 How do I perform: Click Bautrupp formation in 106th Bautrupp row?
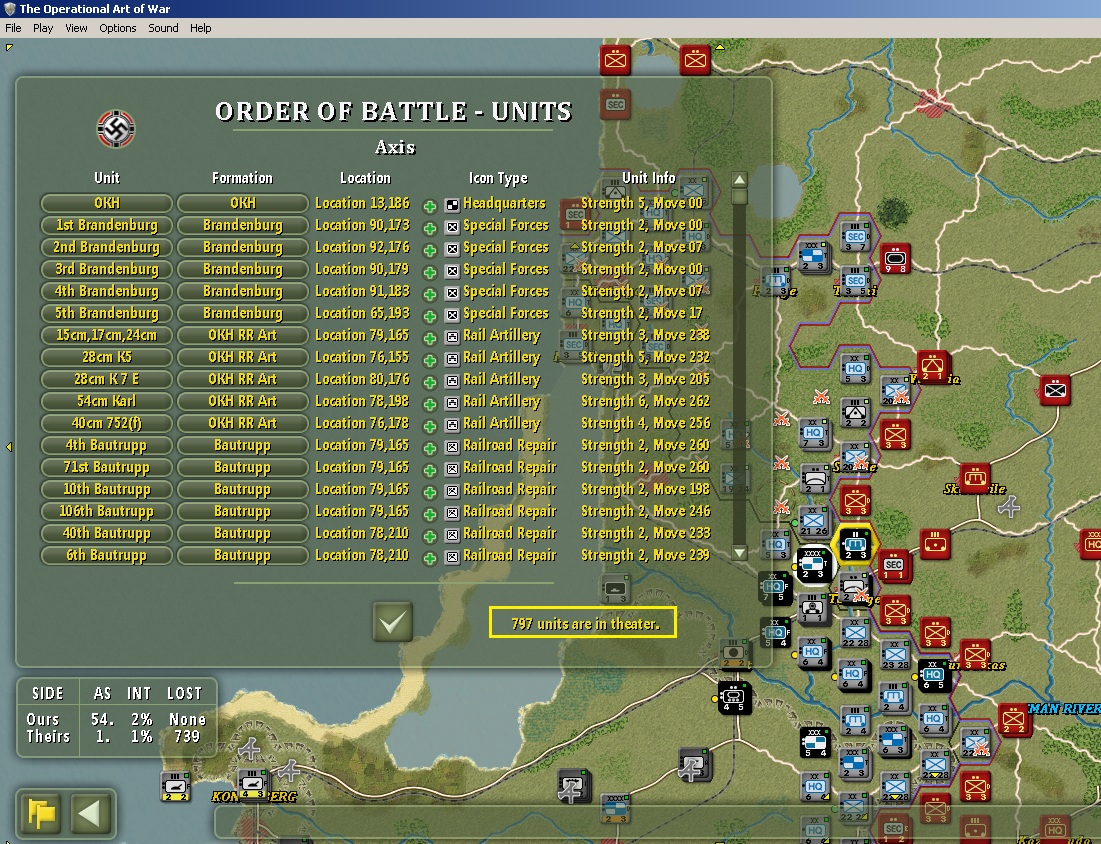tap(242, 511)
